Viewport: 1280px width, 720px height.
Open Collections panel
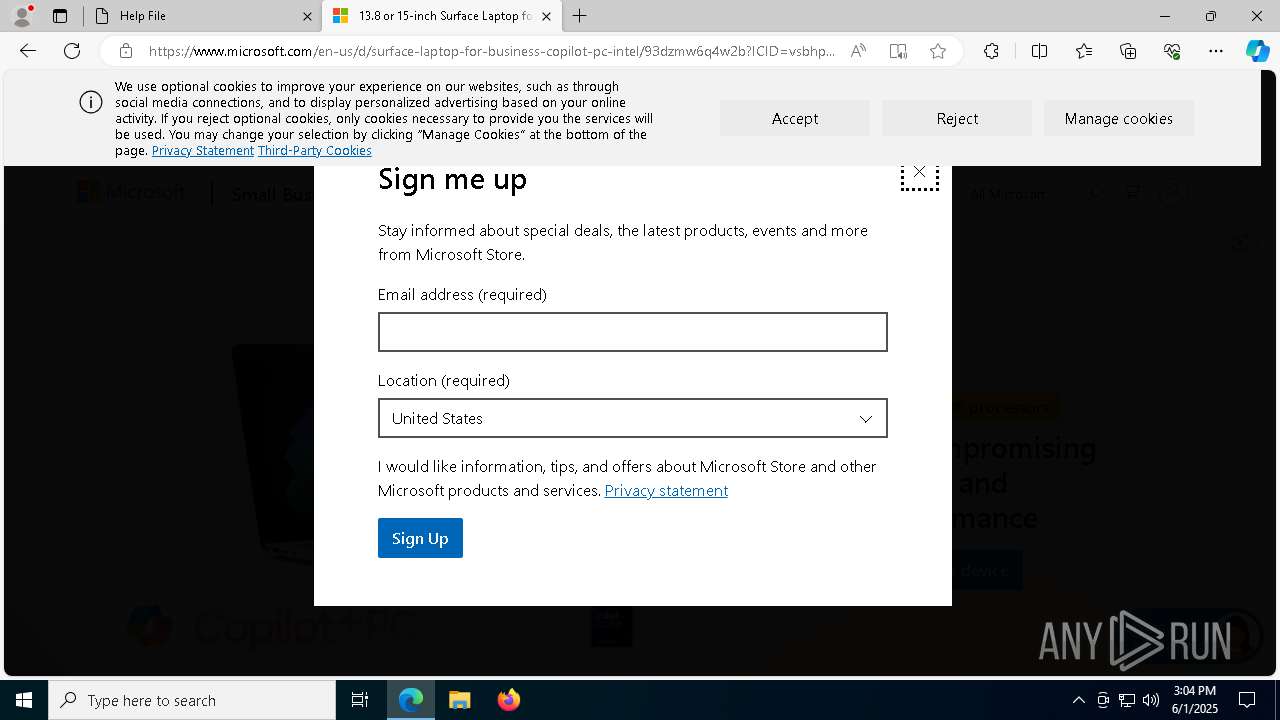[x=1128, y=51]
